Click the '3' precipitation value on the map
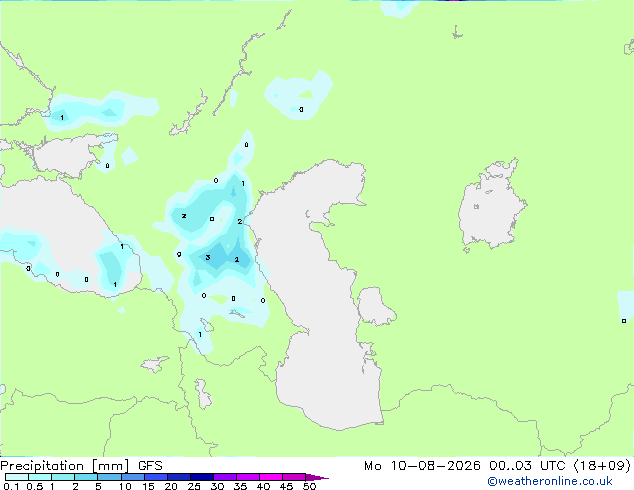 pos(208,258)
